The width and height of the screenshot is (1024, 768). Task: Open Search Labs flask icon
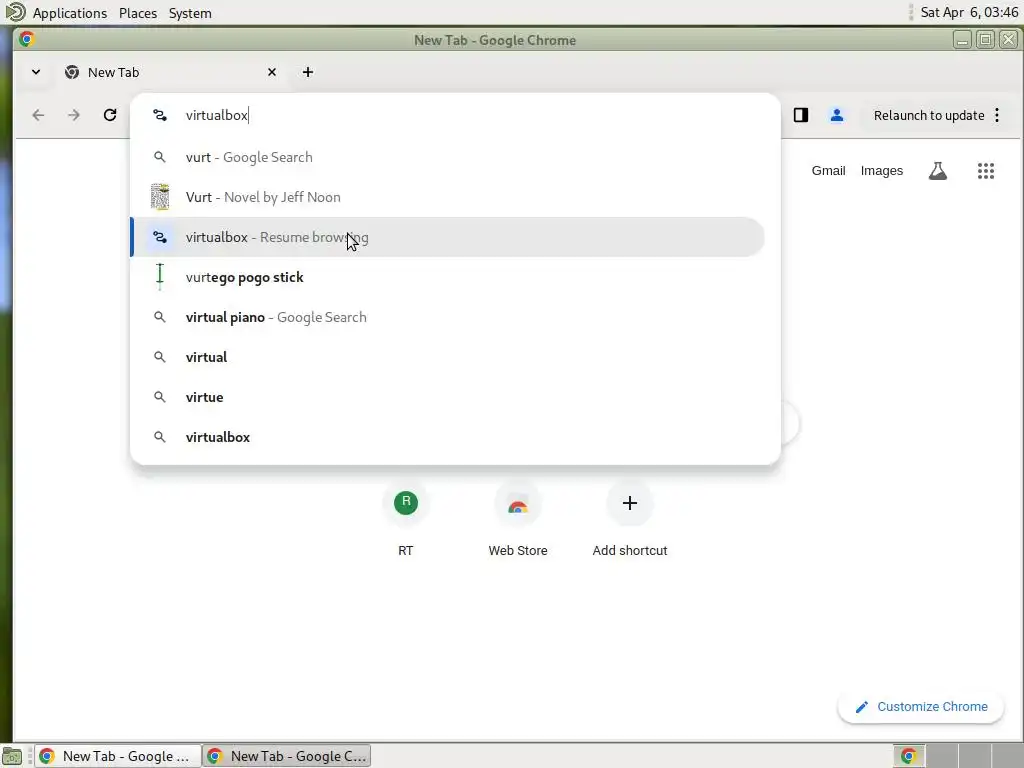point(938,171)
